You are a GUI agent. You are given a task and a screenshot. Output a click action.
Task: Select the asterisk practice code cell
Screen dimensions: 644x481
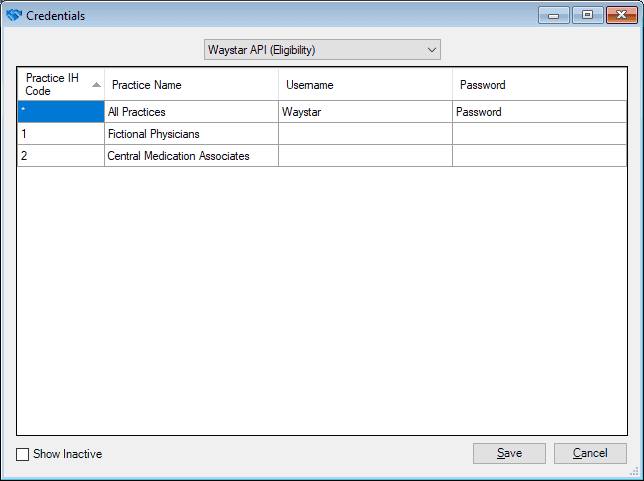click(x=60, y=112)
